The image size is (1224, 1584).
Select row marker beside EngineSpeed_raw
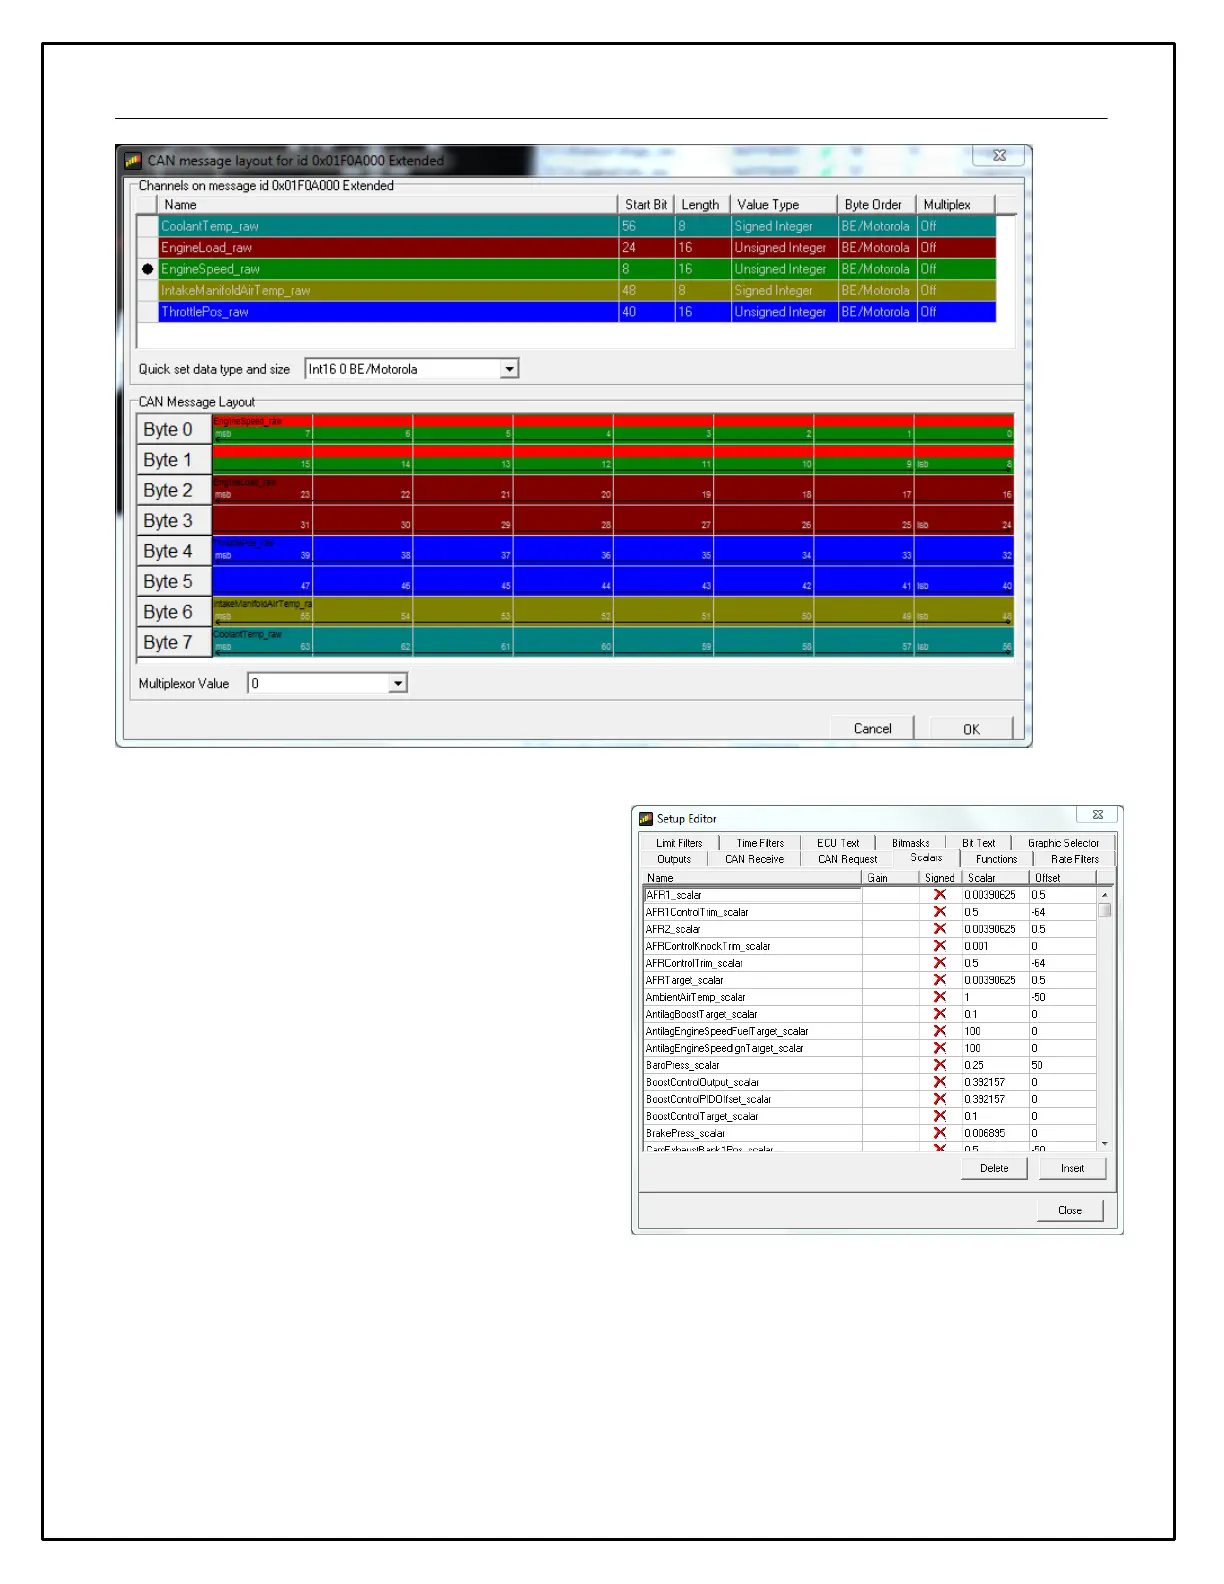click(x=148, y=269)
